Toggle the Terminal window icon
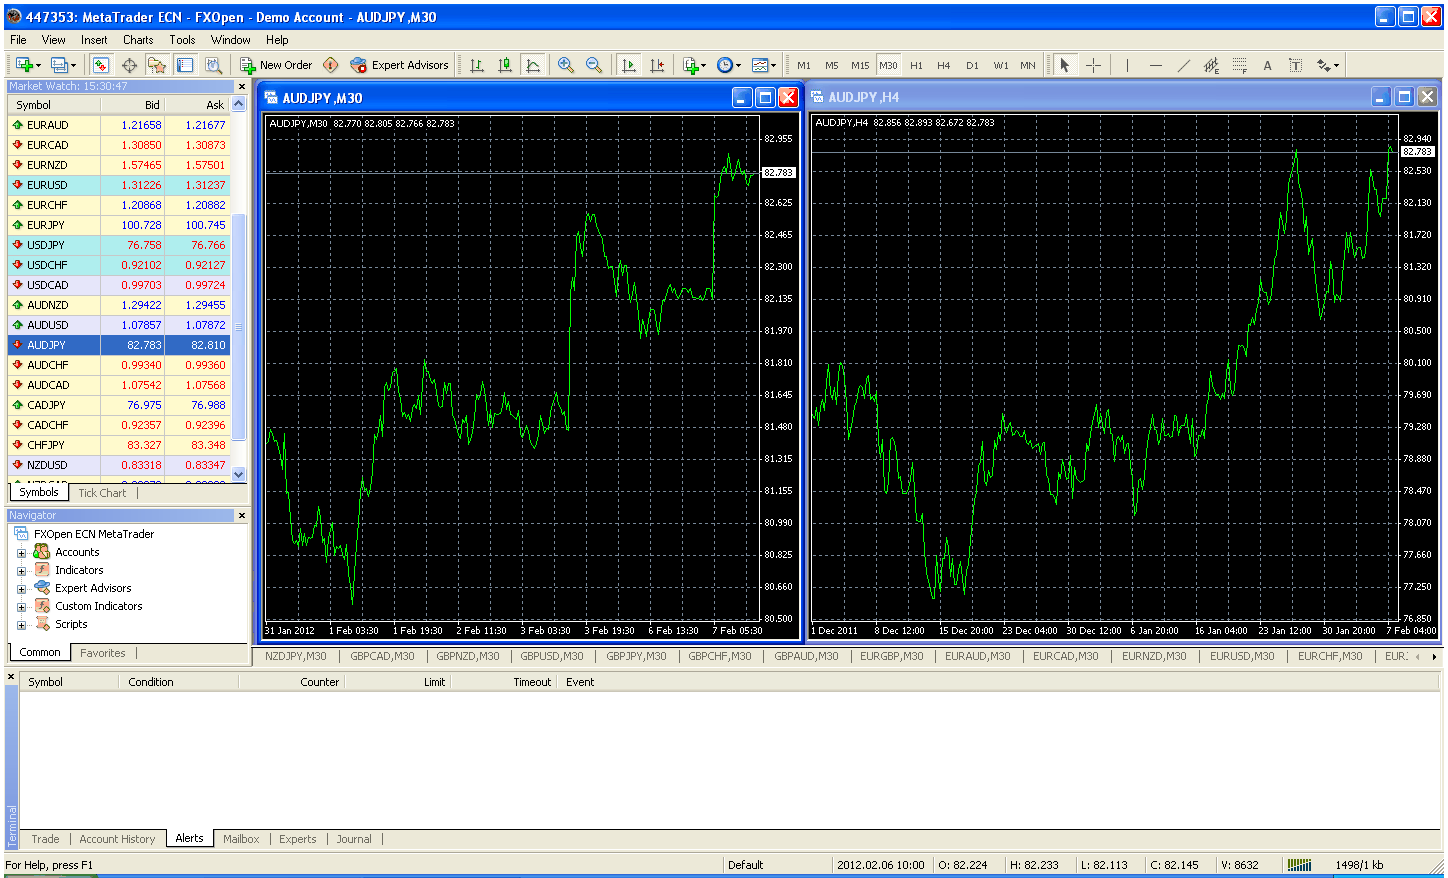Image resolution: width=1448 pixels, height=878 pixels. (185, 65)
